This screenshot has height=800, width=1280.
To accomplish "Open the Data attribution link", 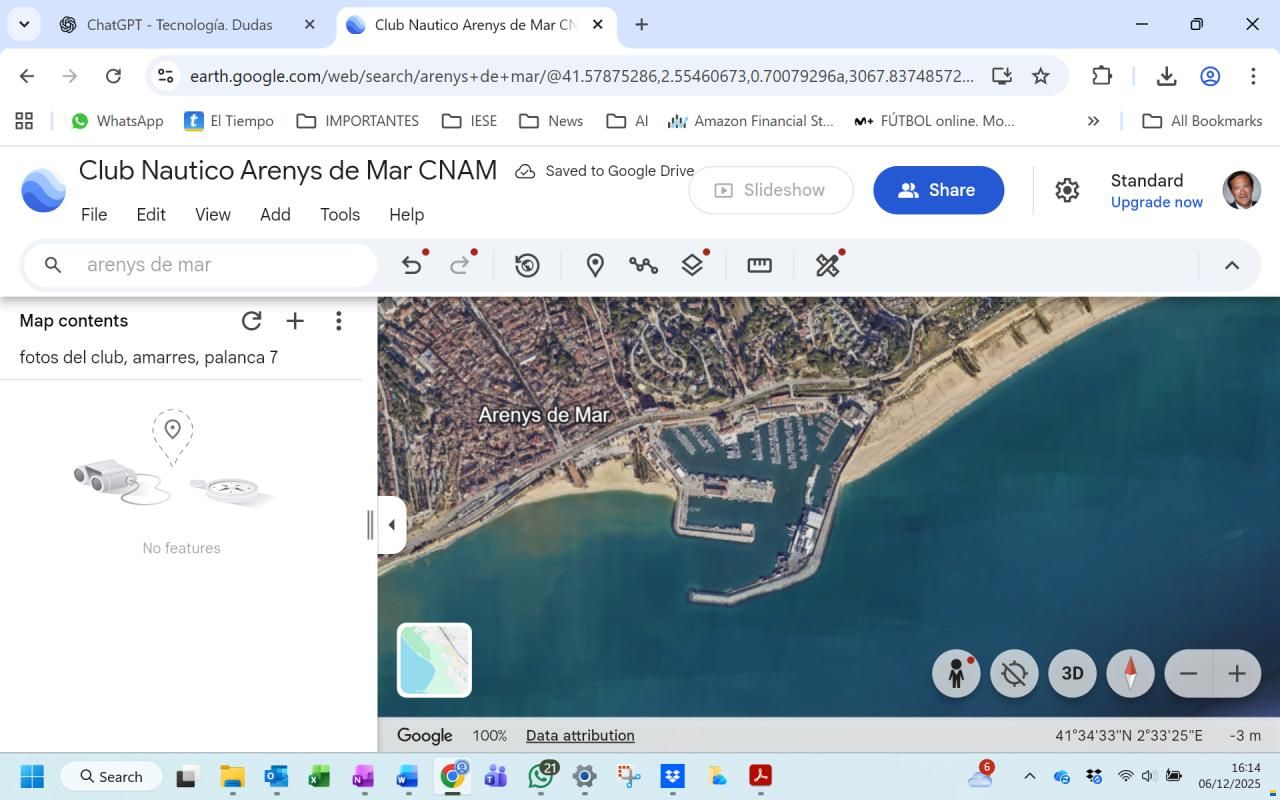I will tap(580, 736).
